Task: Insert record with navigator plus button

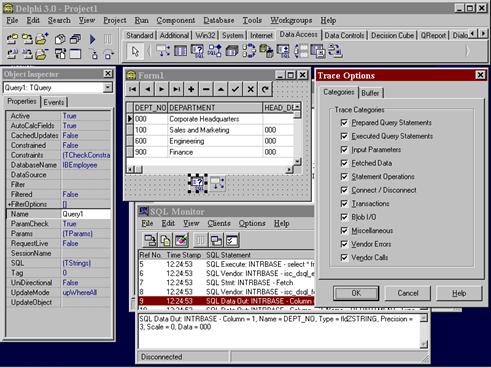Action: tap(191, 89)
